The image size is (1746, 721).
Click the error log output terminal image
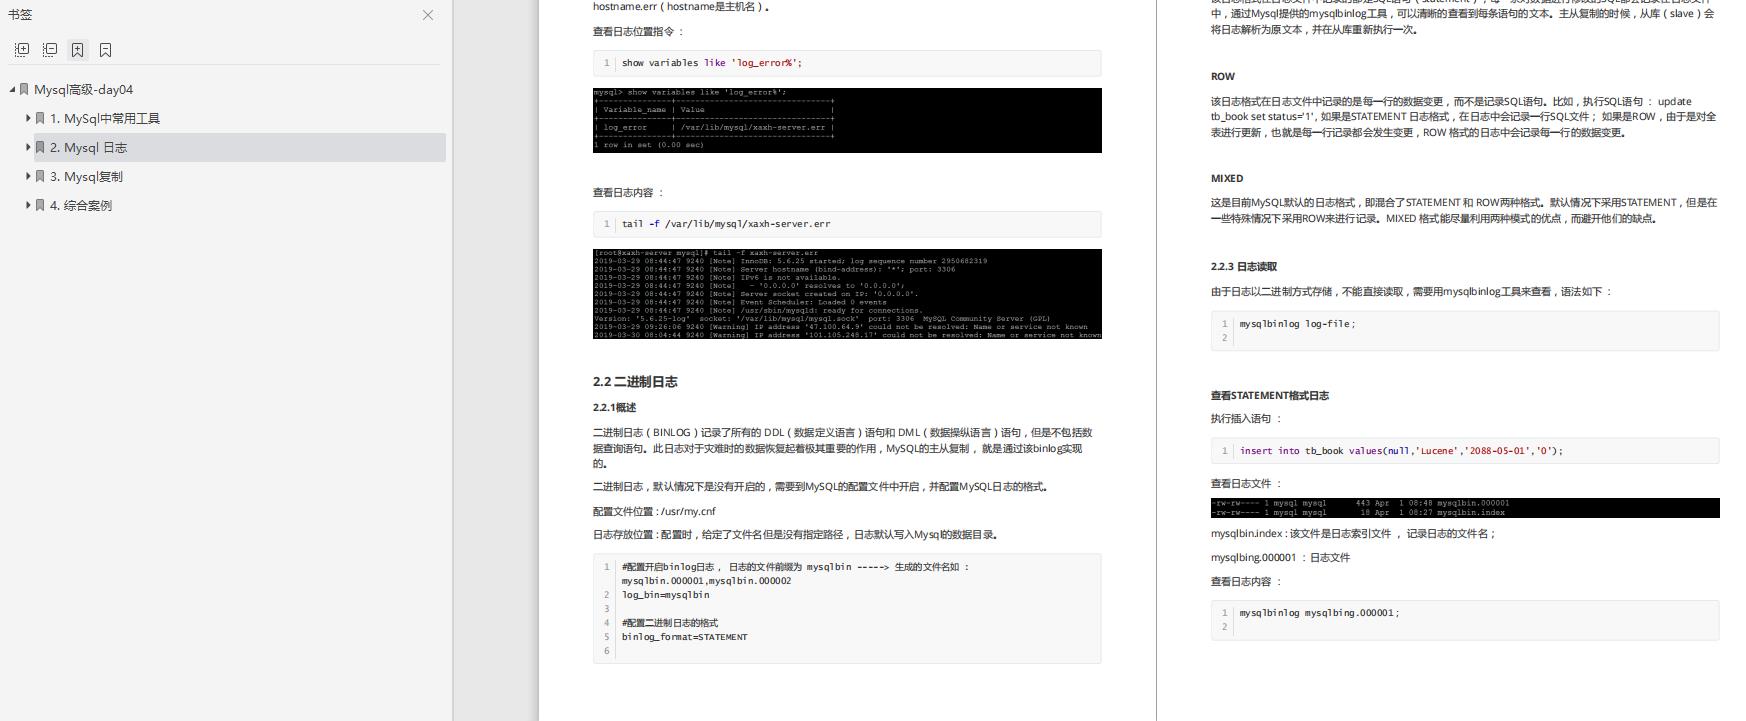pyautogui.click(x=847, y=294)
